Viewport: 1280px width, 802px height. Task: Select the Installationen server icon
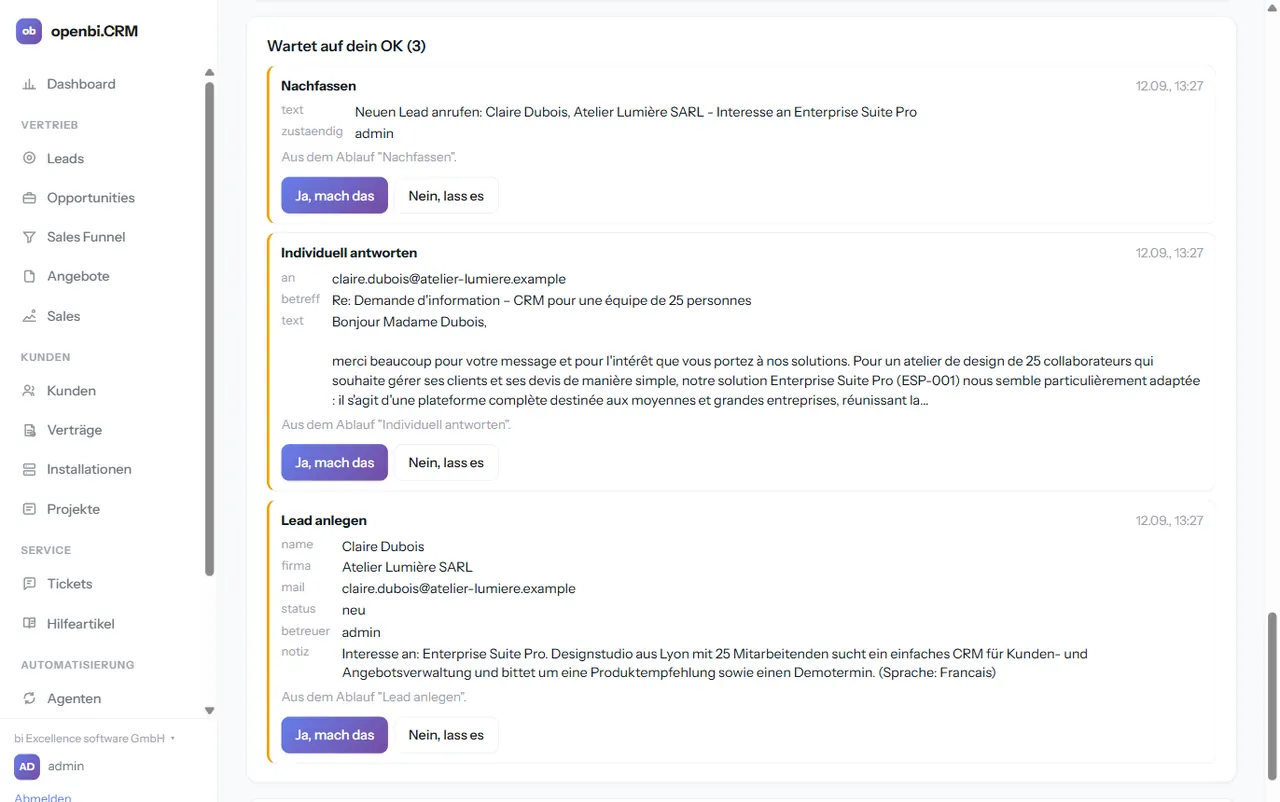click(29, 469)
